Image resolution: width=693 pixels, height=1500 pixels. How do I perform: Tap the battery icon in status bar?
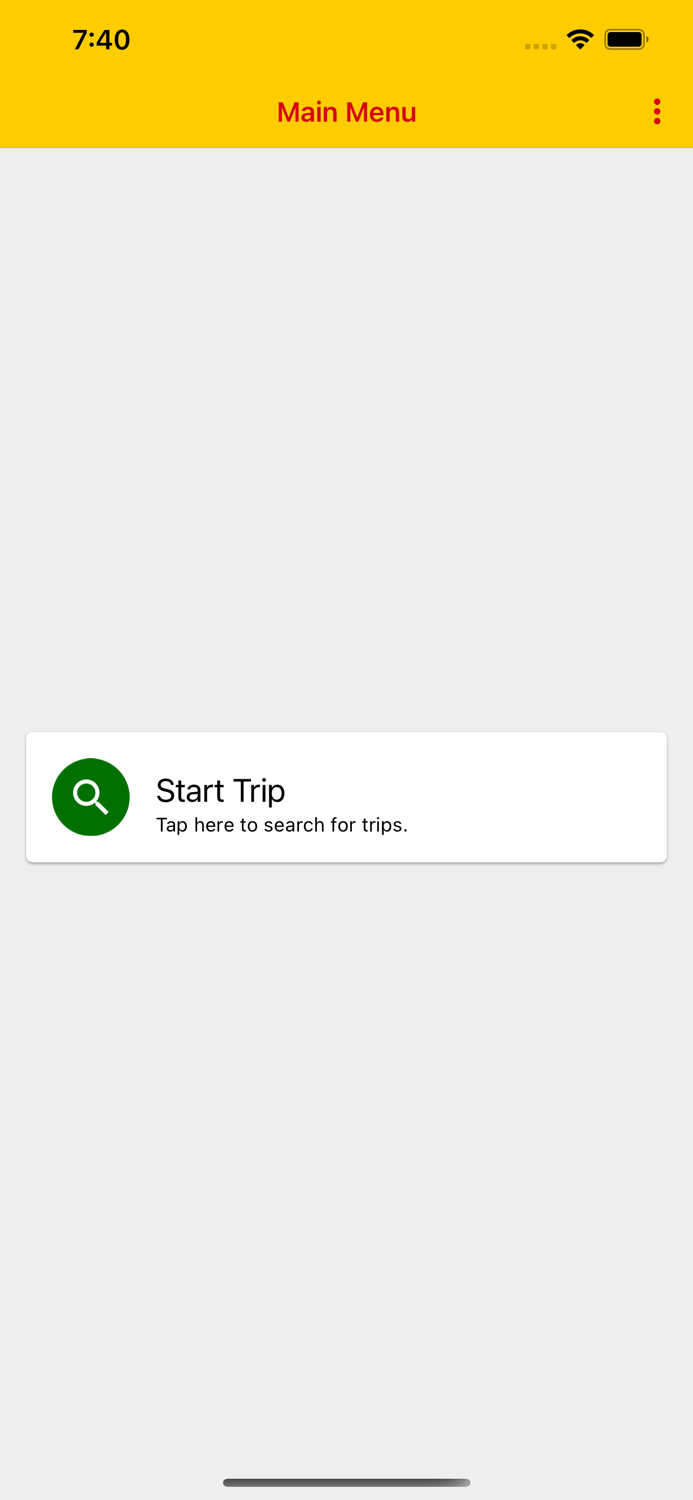pos(626,40)
